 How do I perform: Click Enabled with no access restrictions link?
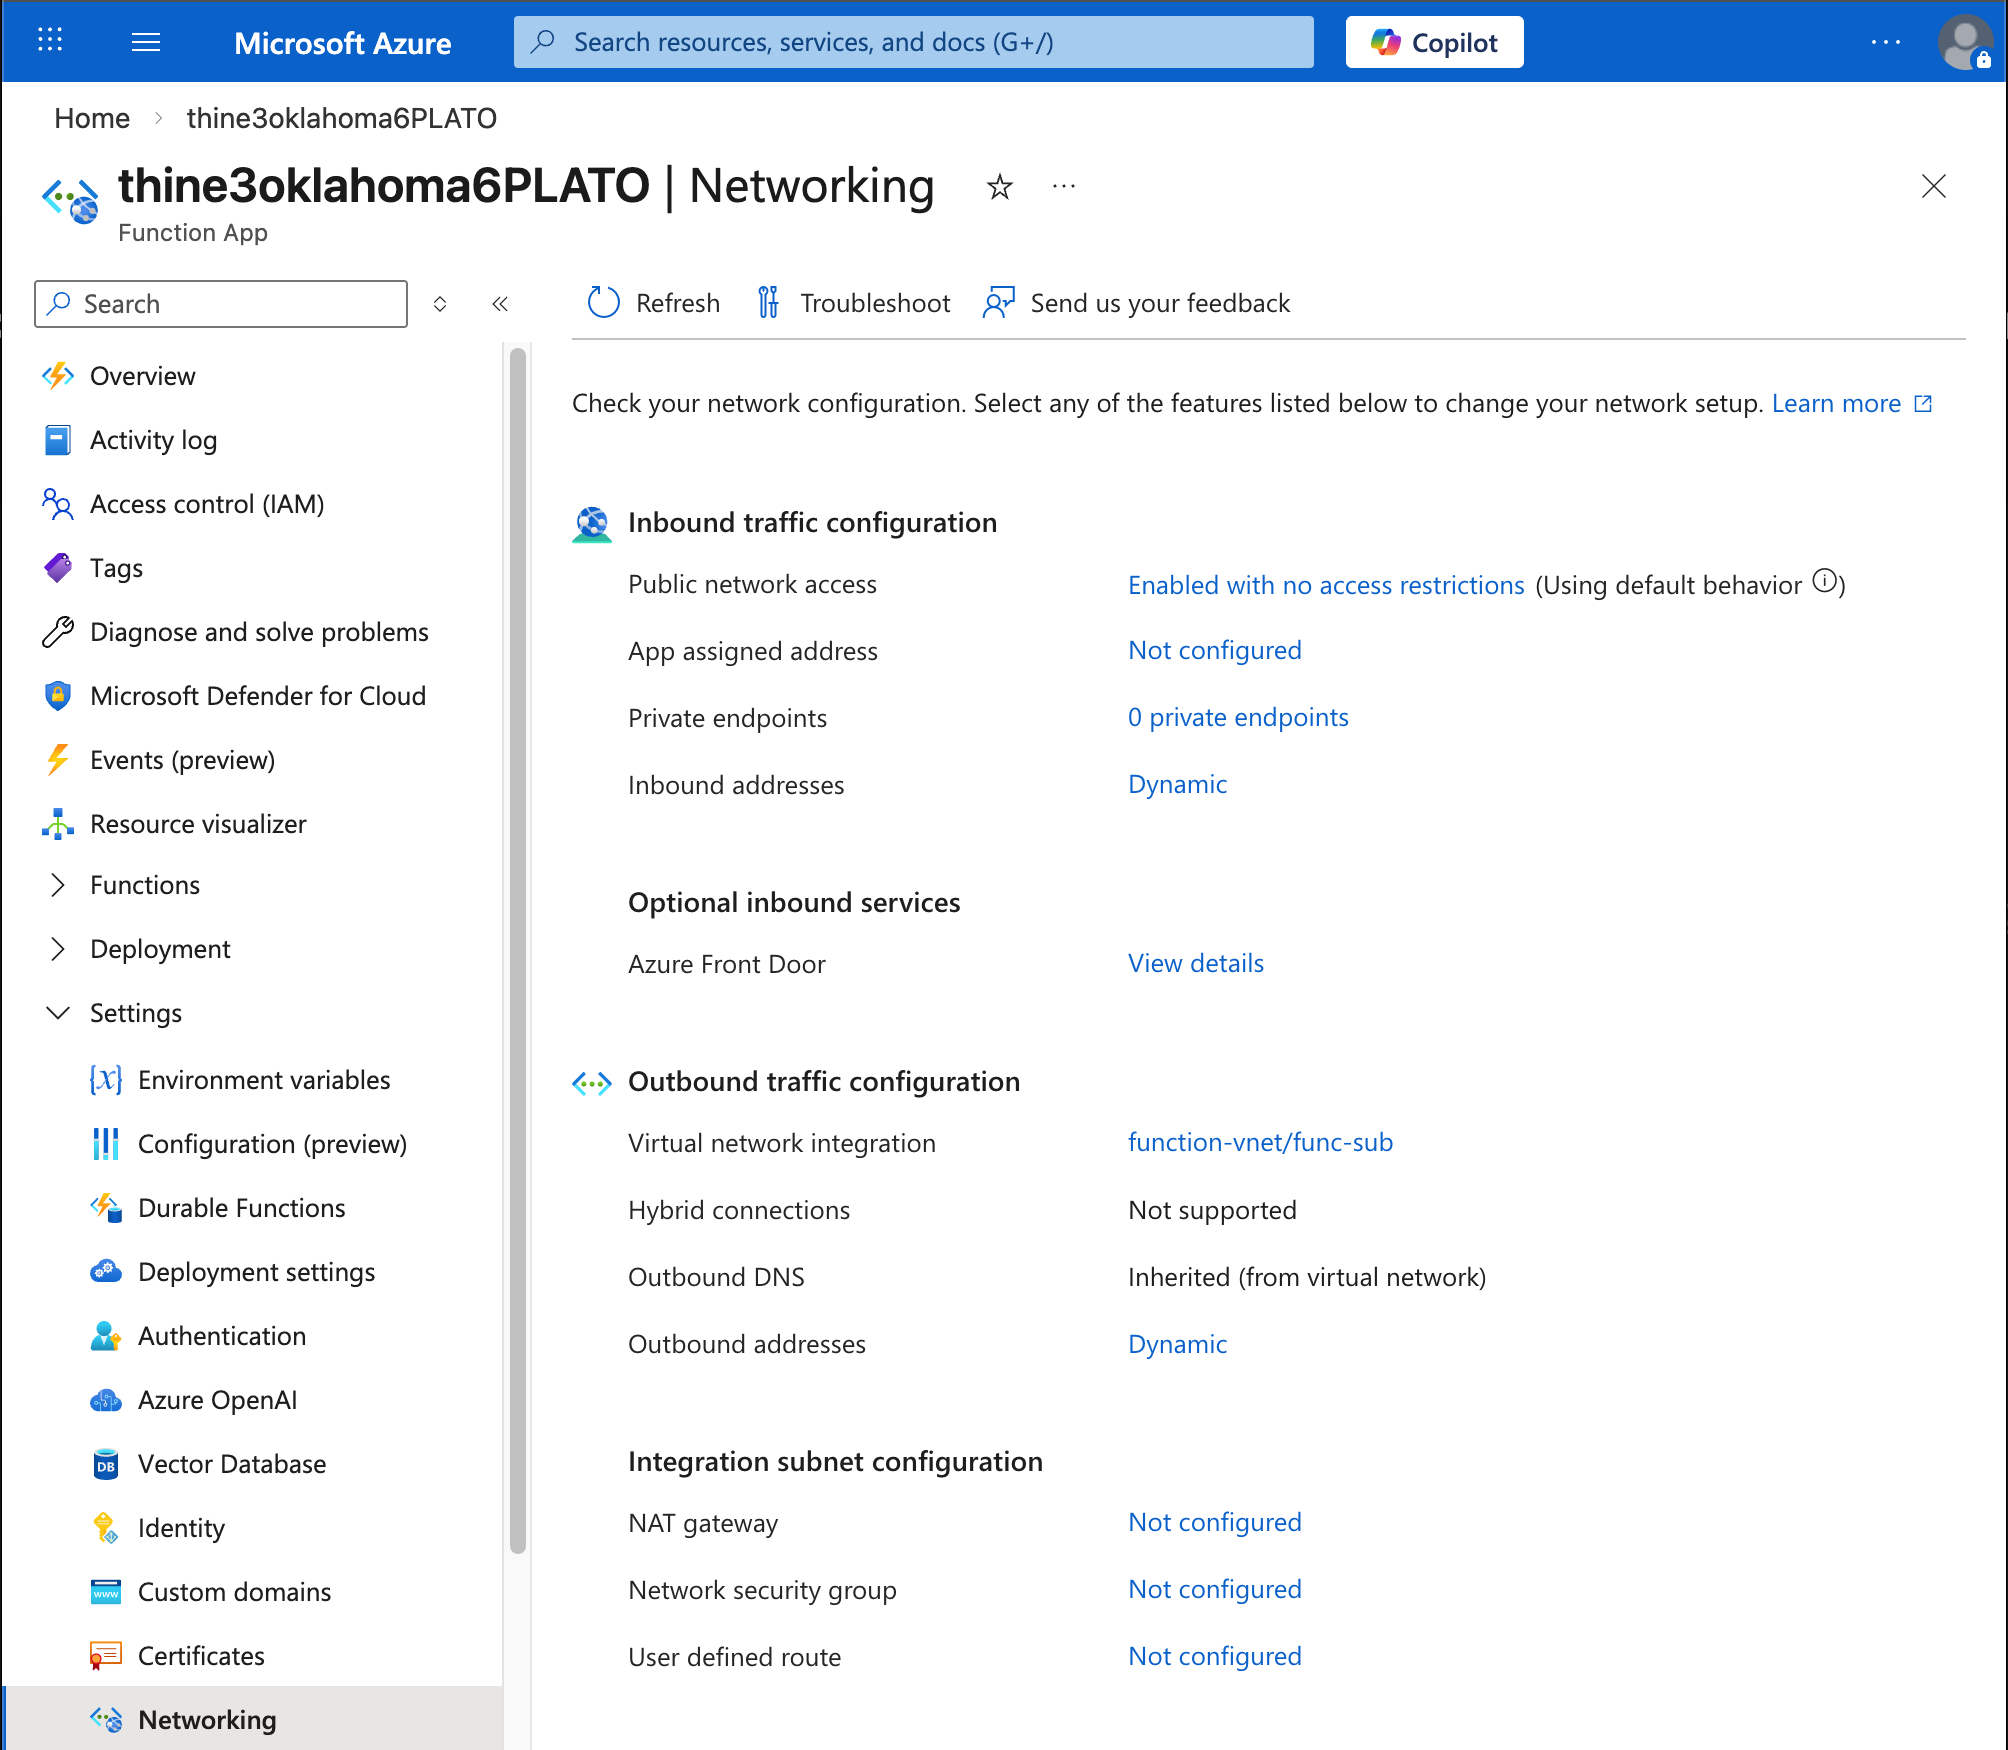click(1326, 585)
